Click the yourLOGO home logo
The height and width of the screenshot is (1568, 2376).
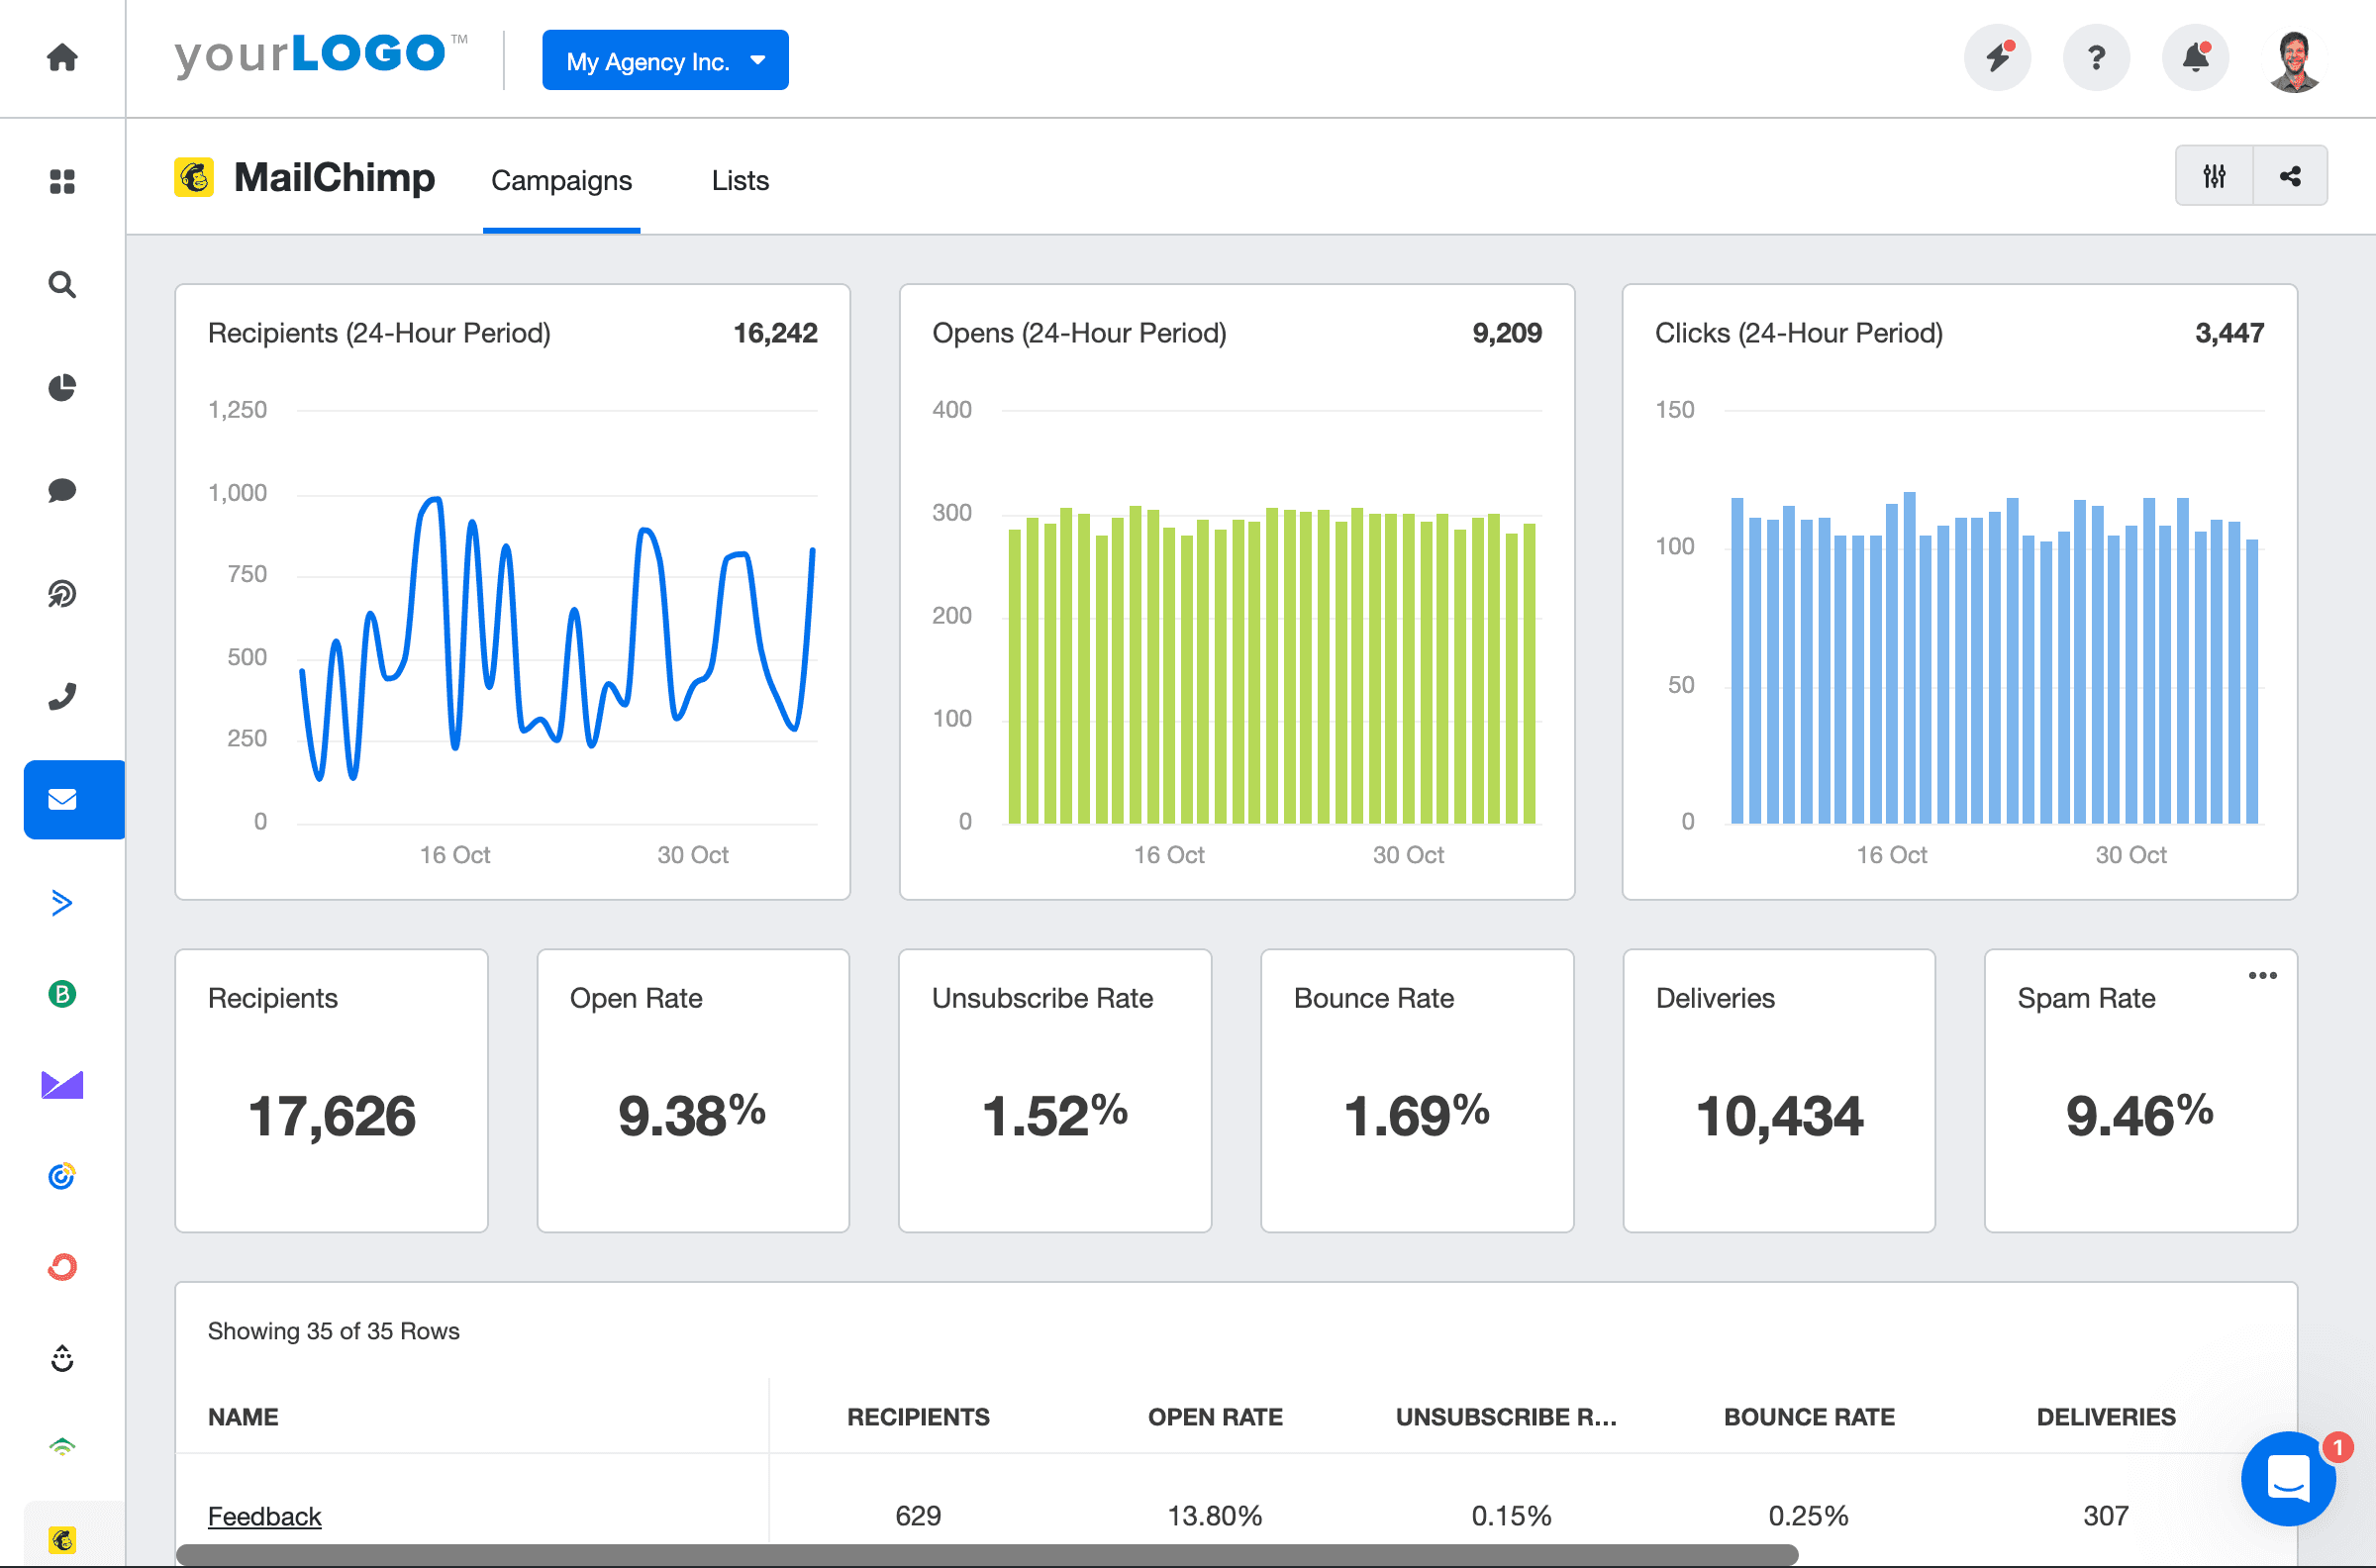(x=317, y=55)
